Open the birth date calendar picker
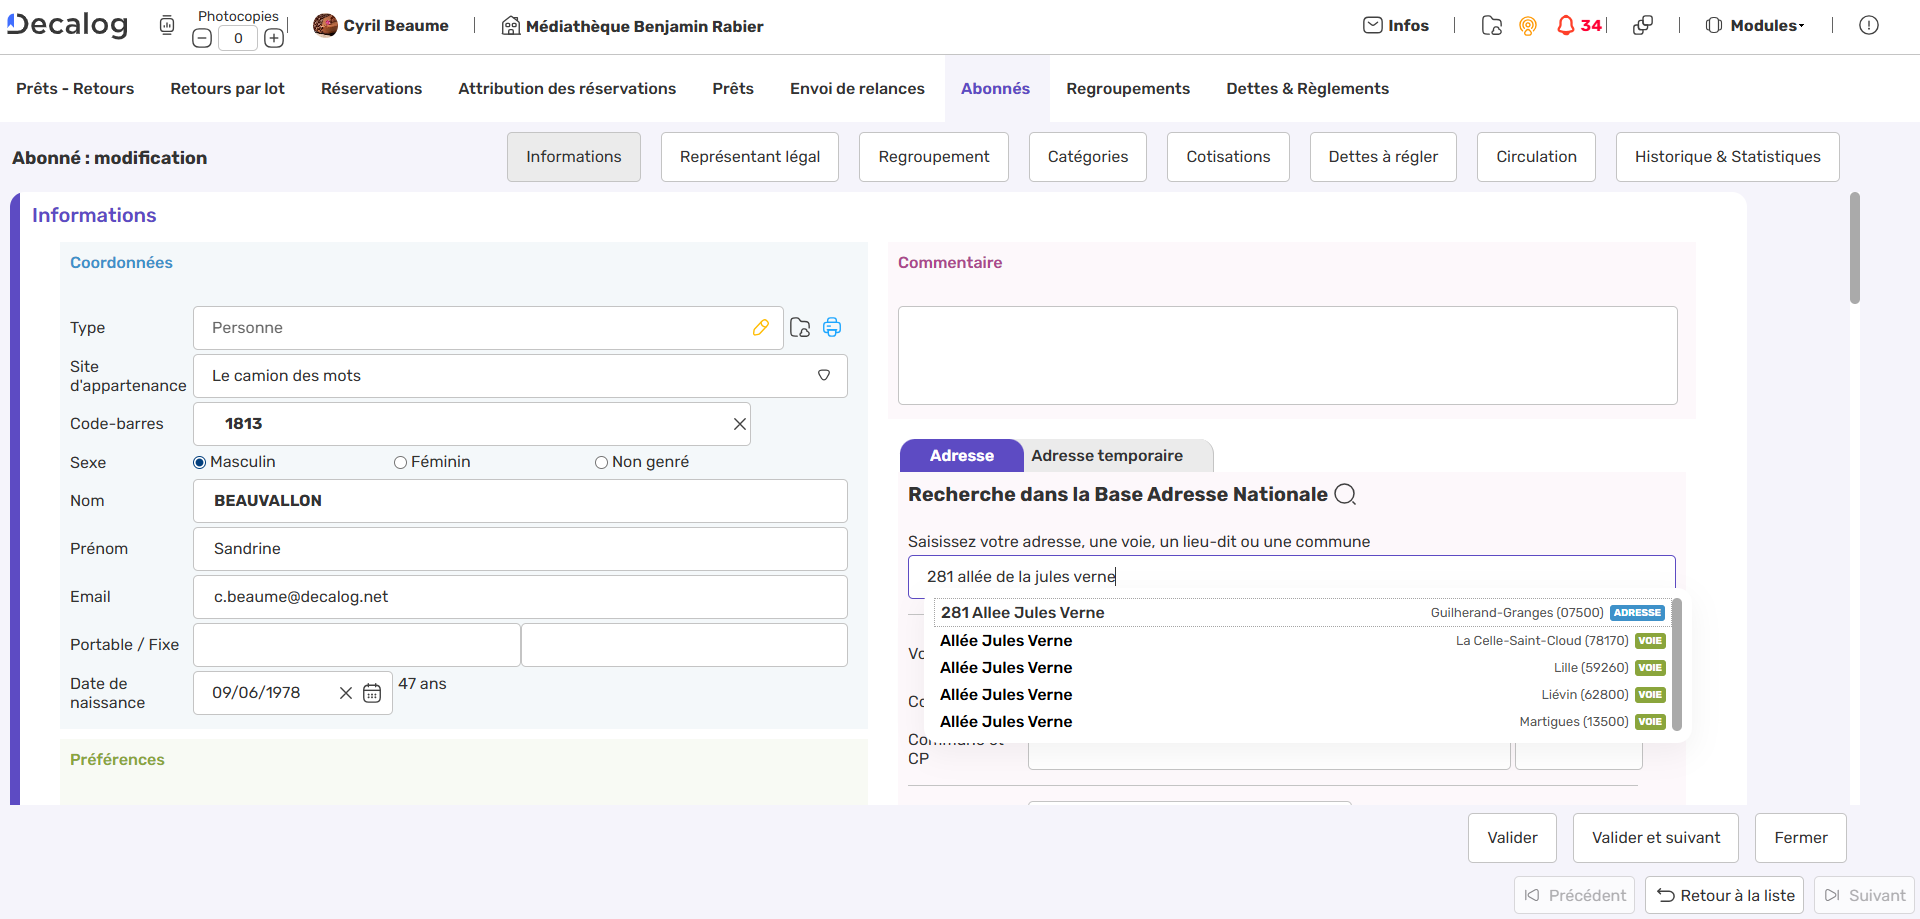The height and width of the screenshot is (919, 1920). click(372, 693)
